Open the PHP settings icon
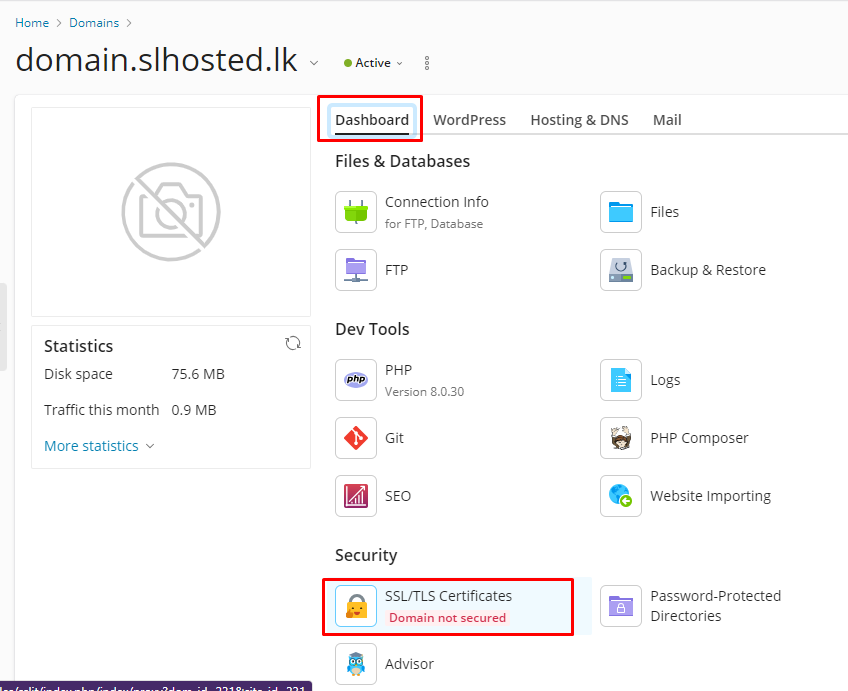This screenshot has width=848, height=691. point(356,380)
